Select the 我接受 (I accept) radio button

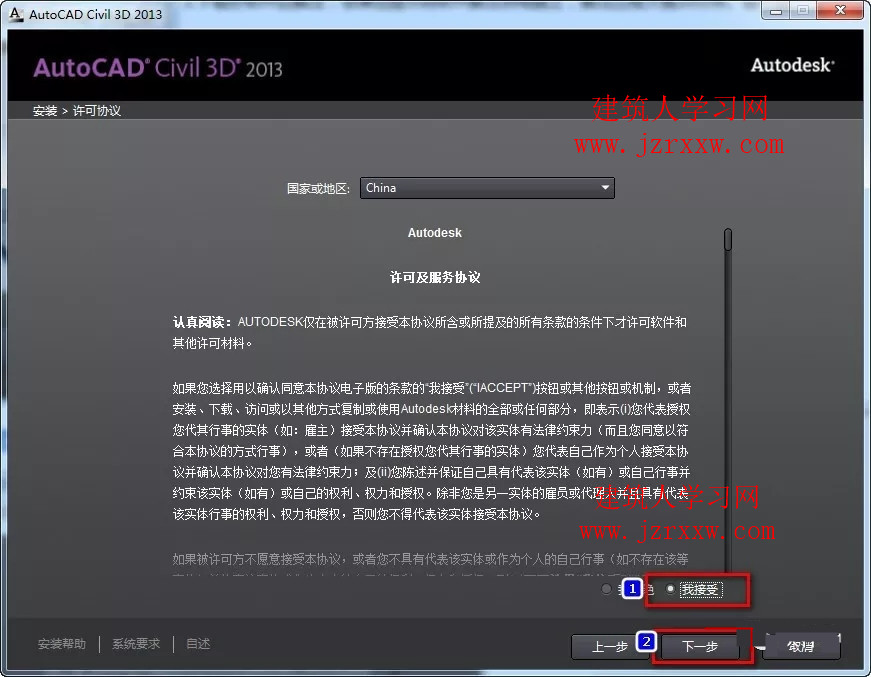coord(671,589)
